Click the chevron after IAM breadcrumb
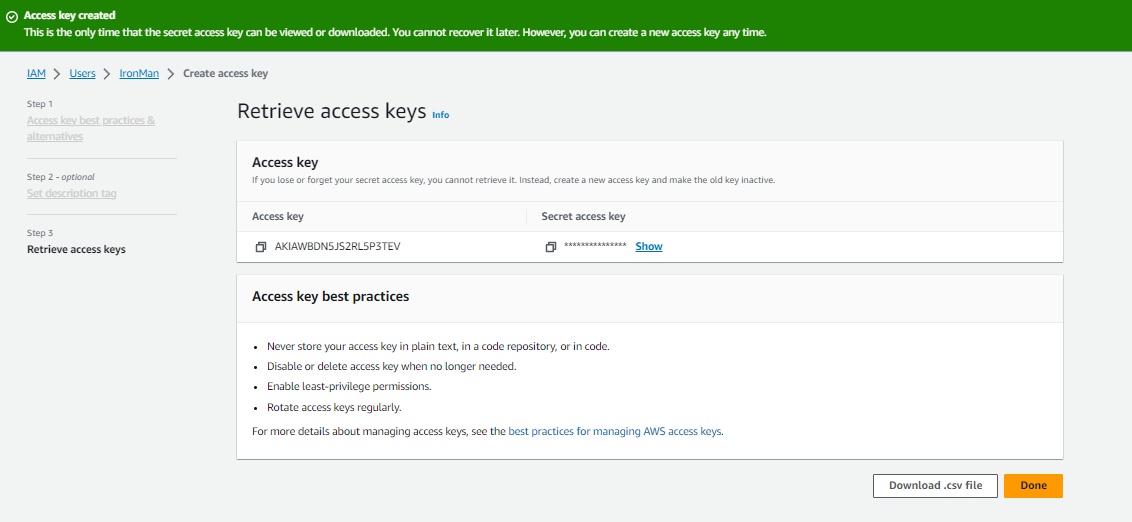Viewport: 1132px width, 522px height. click(x=58, y=74)
